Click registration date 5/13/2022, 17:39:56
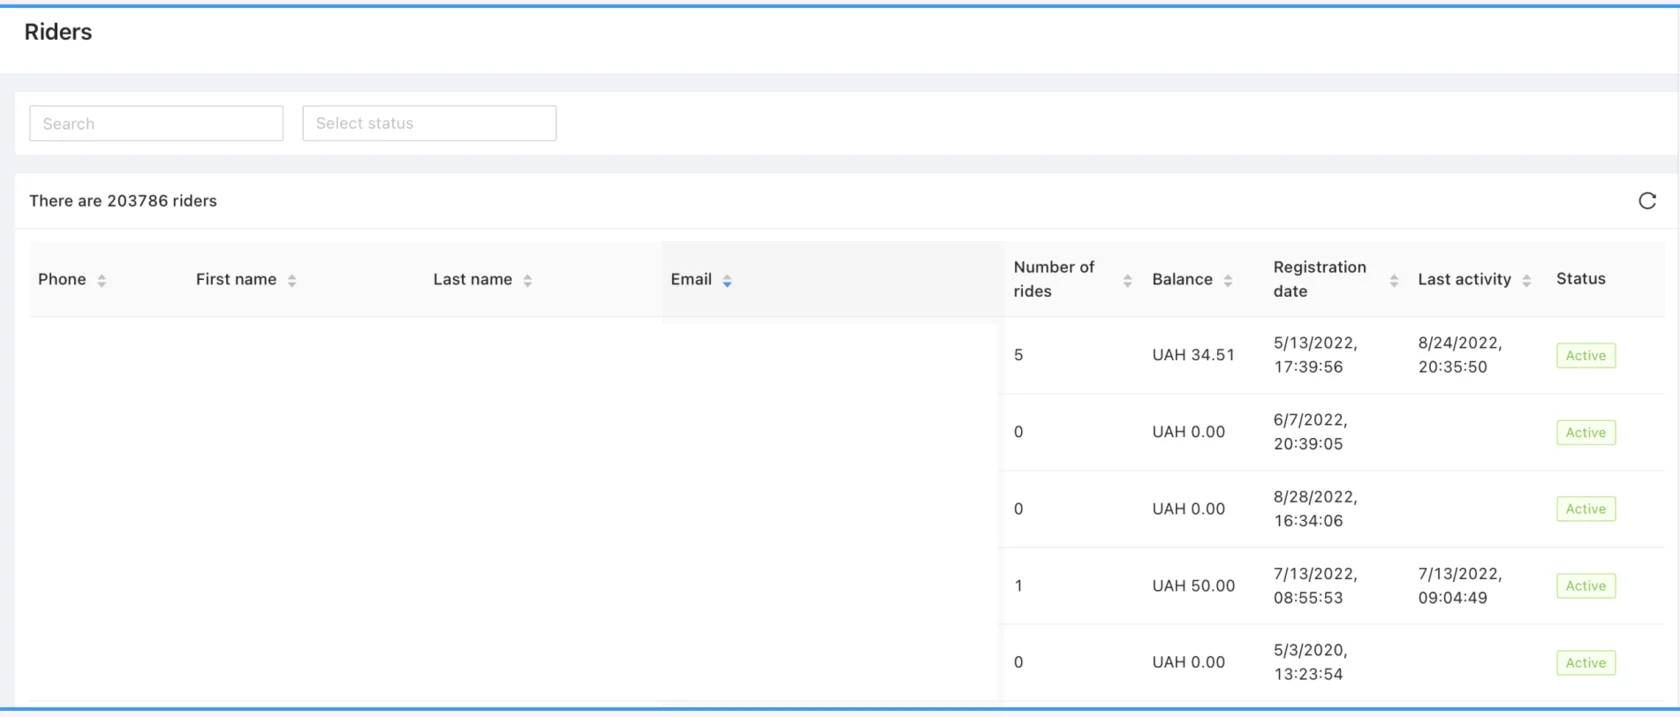 [x=1315, y=355]
